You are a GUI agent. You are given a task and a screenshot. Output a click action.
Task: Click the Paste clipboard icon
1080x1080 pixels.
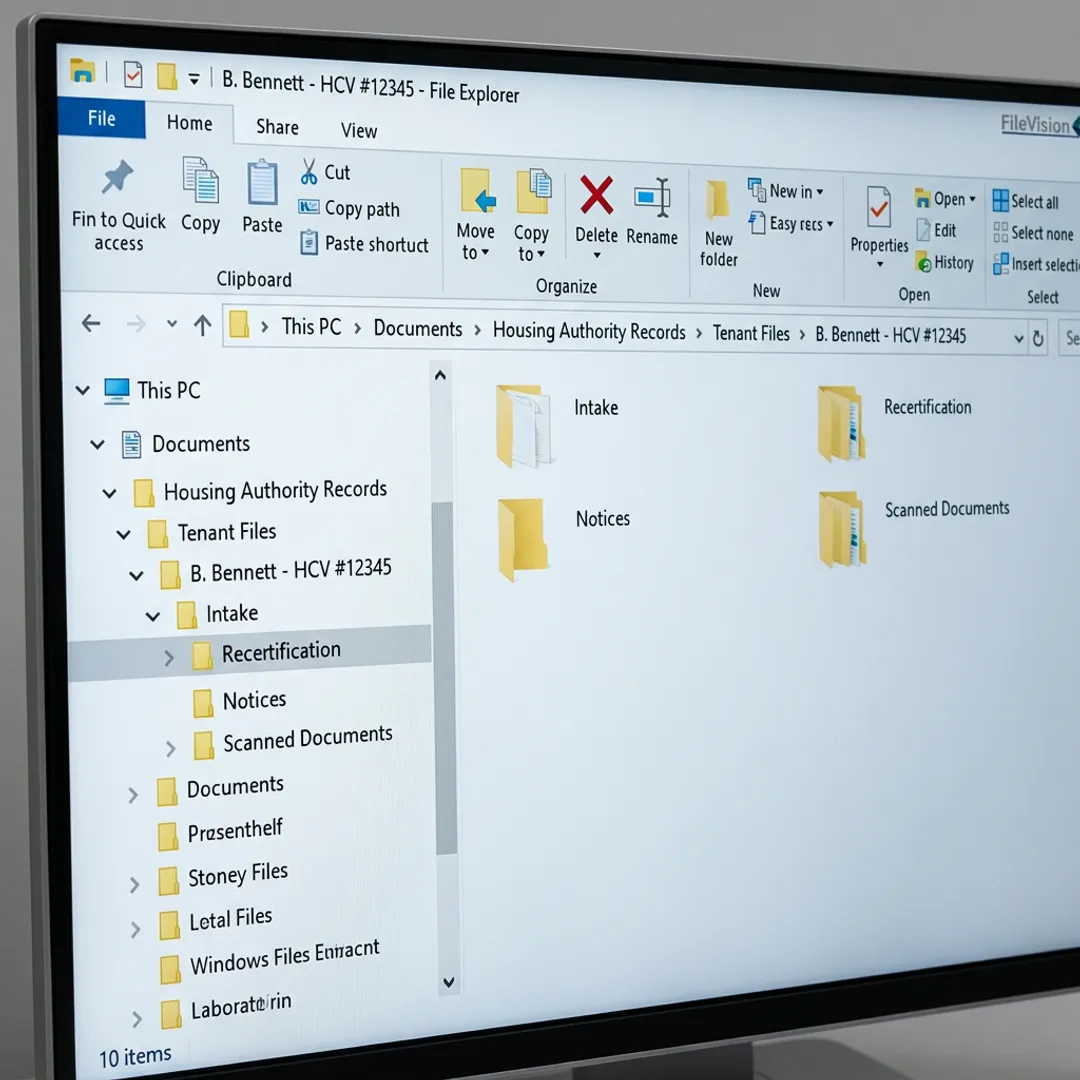tap(262, 183)
